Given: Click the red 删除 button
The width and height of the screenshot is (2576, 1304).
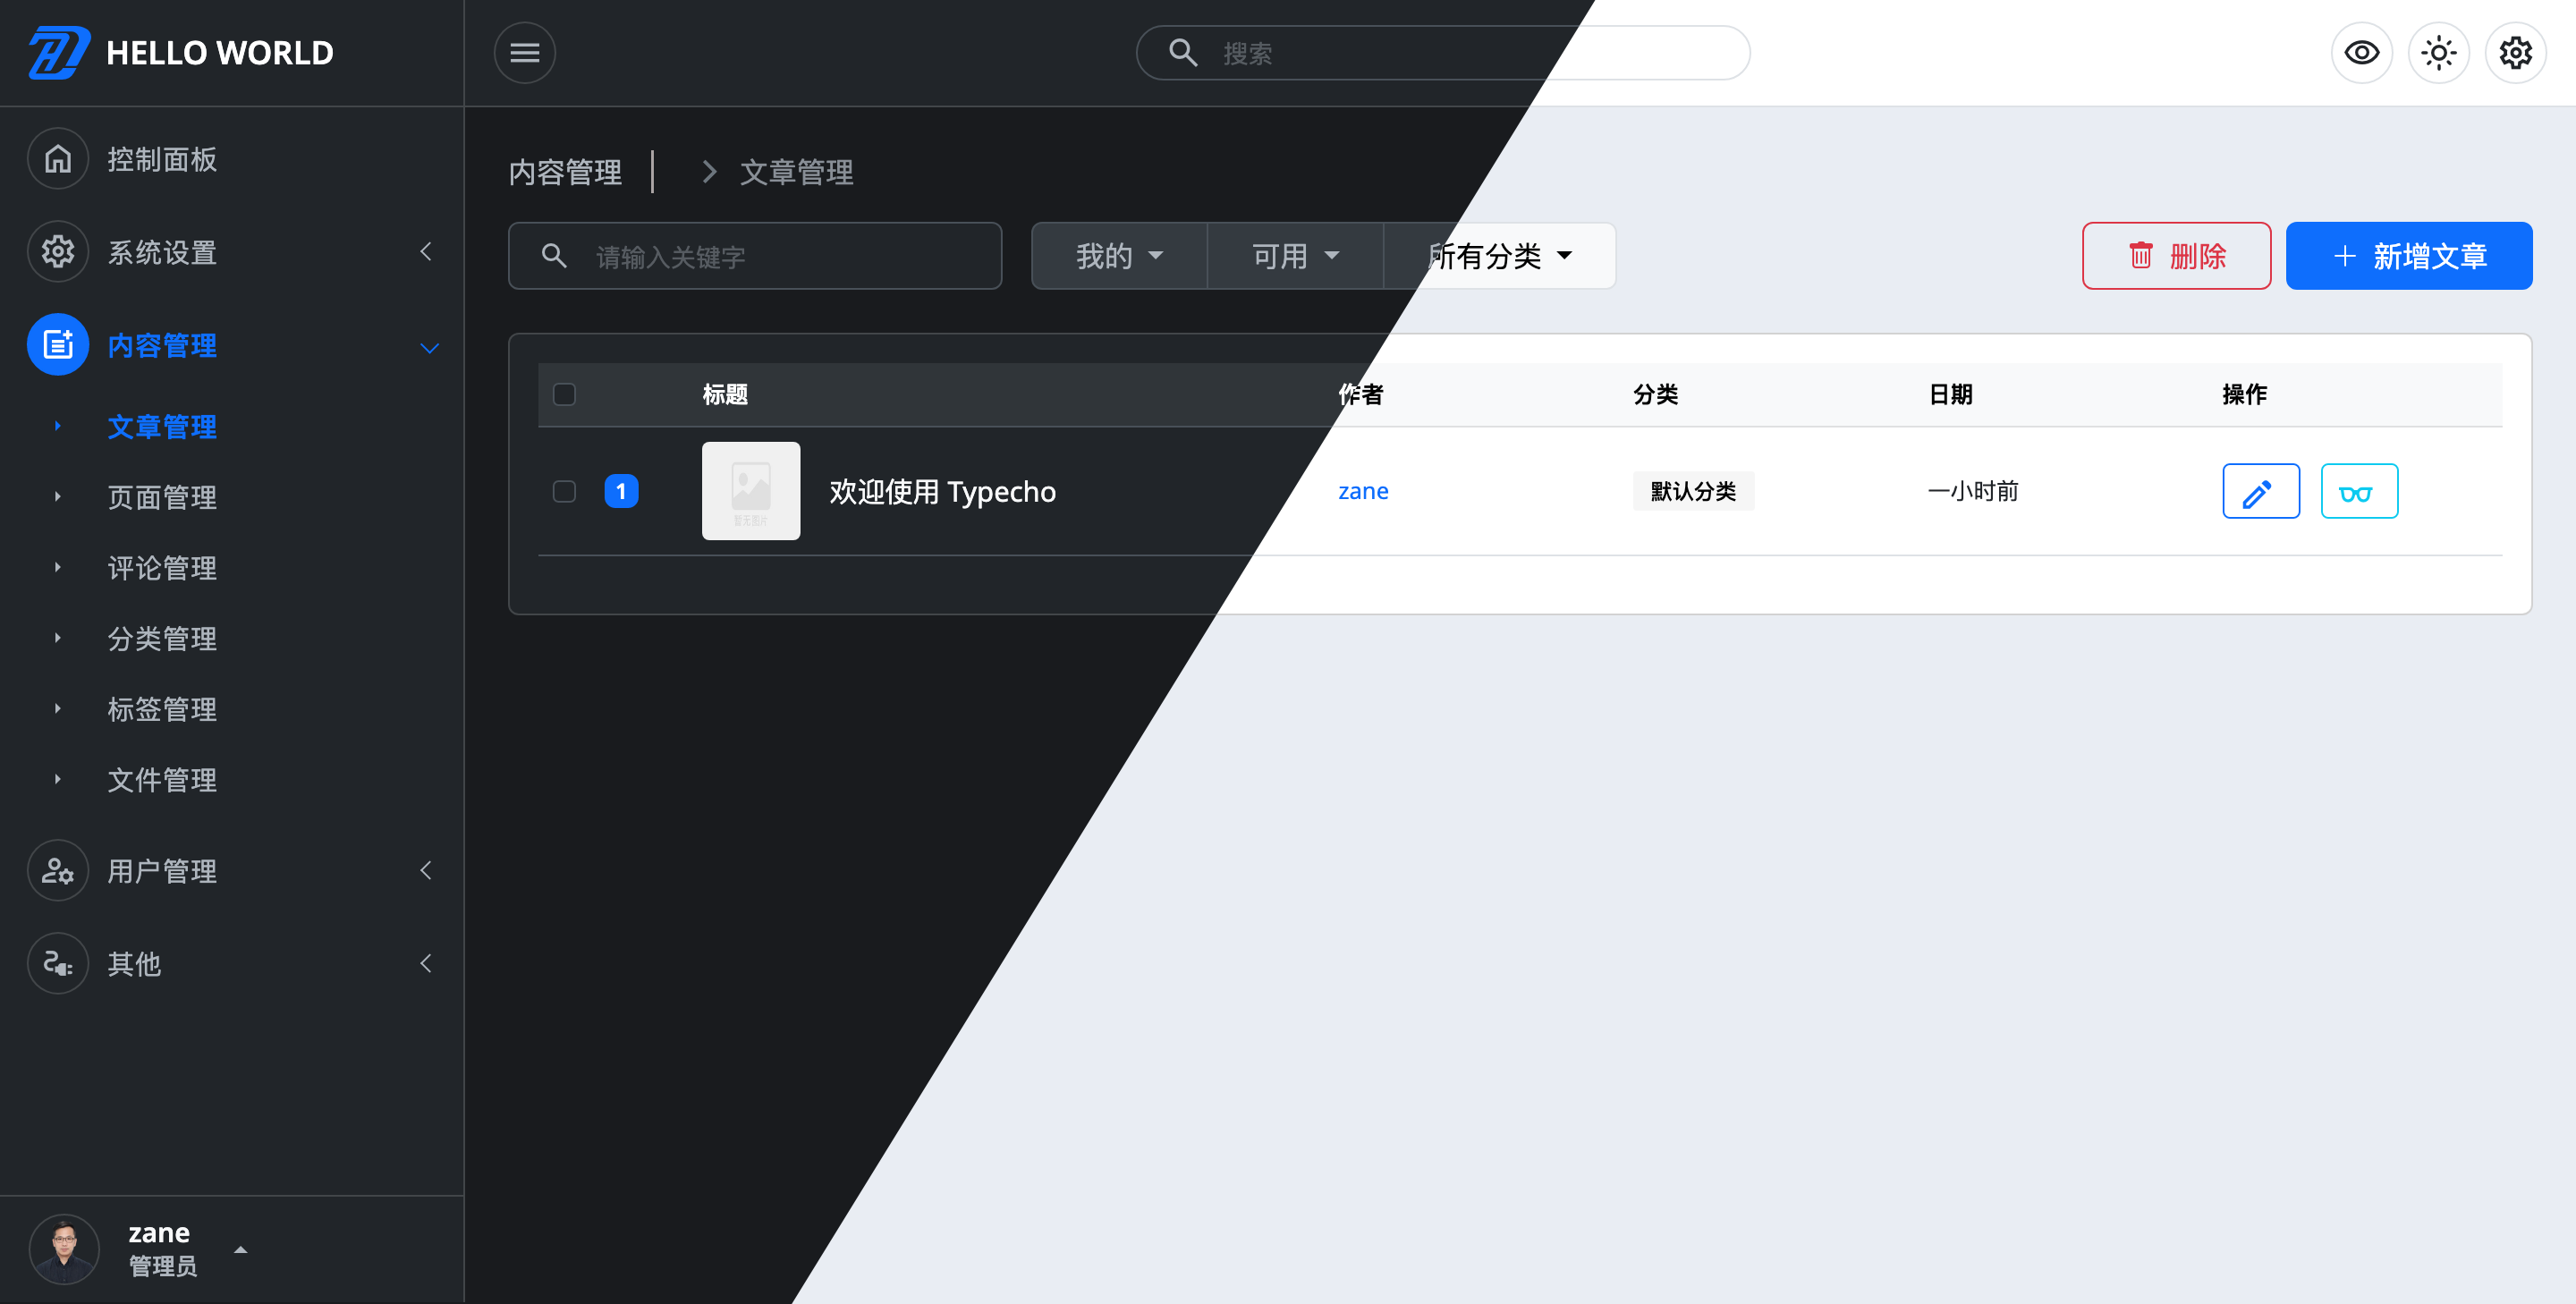Looking at the screenshot, I should (2176, 256).
